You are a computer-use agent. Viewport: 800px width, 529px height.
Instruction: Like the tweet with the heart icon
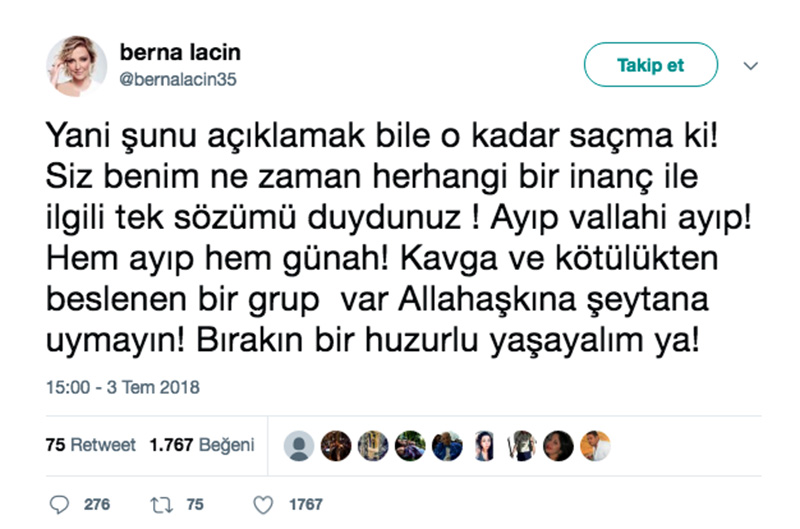click(x=264, y=505)
